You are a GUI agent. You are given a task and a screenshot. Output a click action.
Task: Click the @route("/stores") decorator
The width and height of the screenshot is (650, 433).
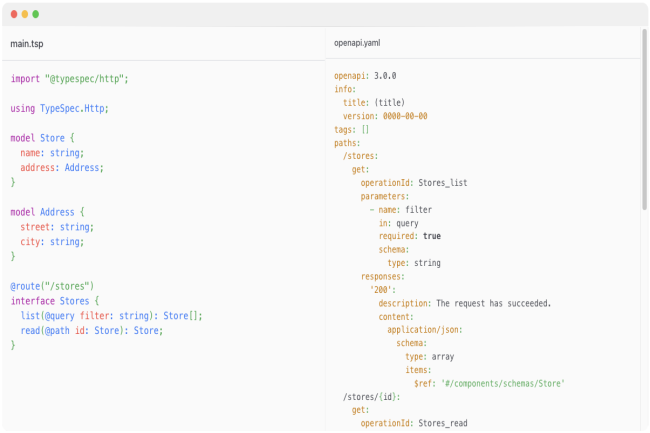[52, 286]
